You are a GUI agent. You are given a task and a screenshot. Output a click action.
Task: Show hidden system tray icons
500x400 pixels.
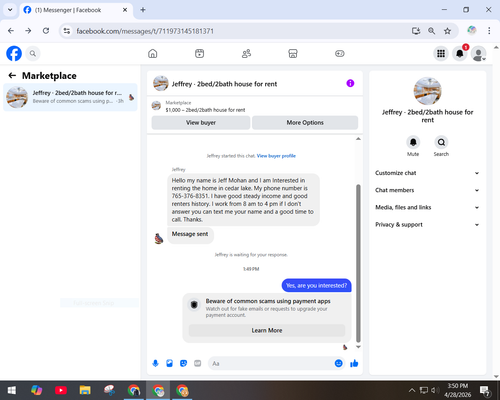tap(412, 390)
